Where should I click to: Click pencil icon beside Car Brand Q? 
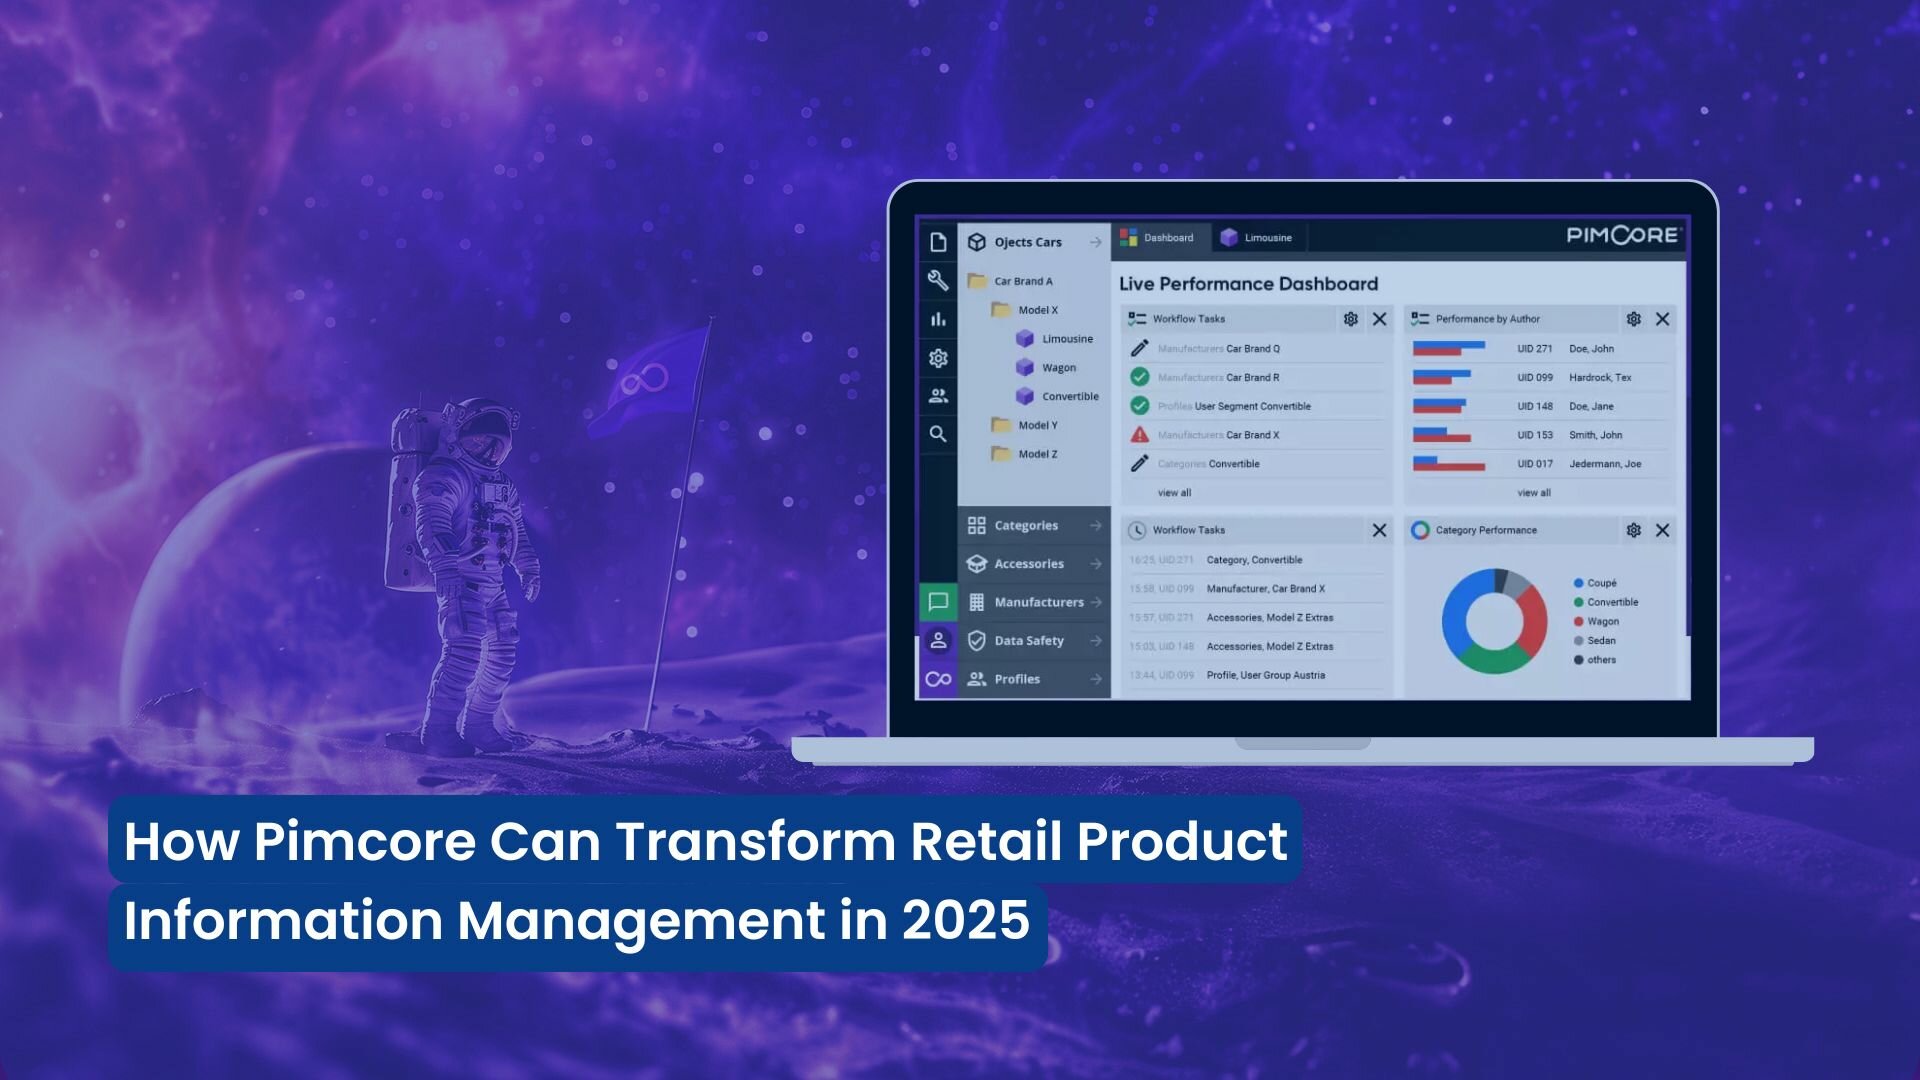[1139, 348]
